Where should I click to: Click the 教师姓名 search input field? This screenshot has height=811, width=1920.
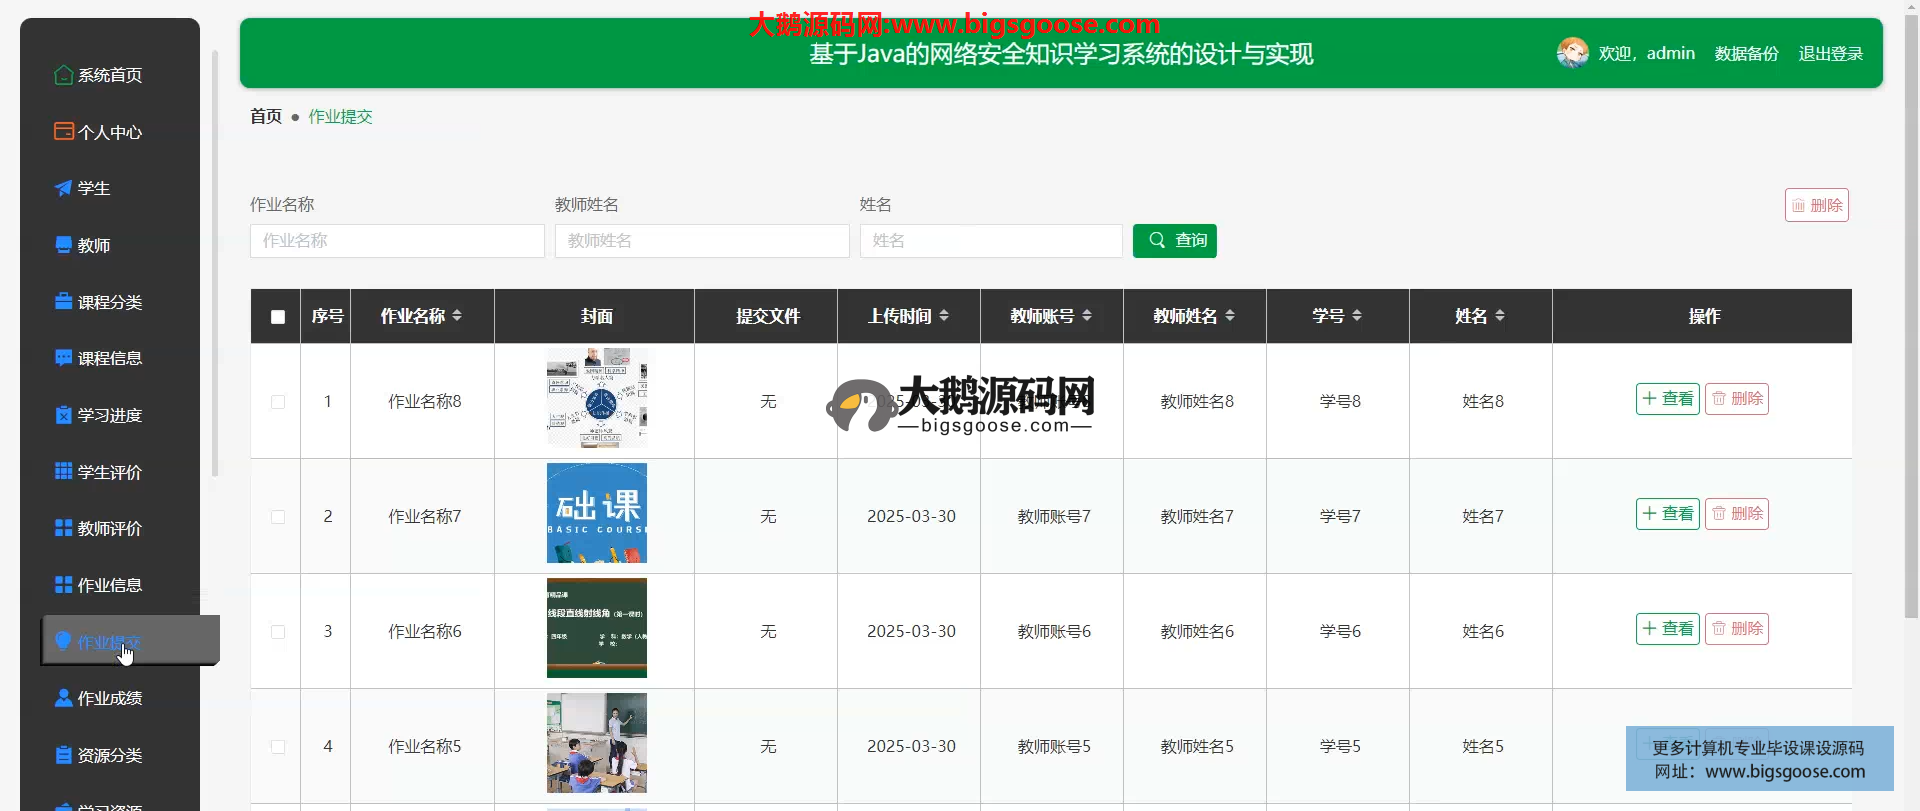coord(701,241)
